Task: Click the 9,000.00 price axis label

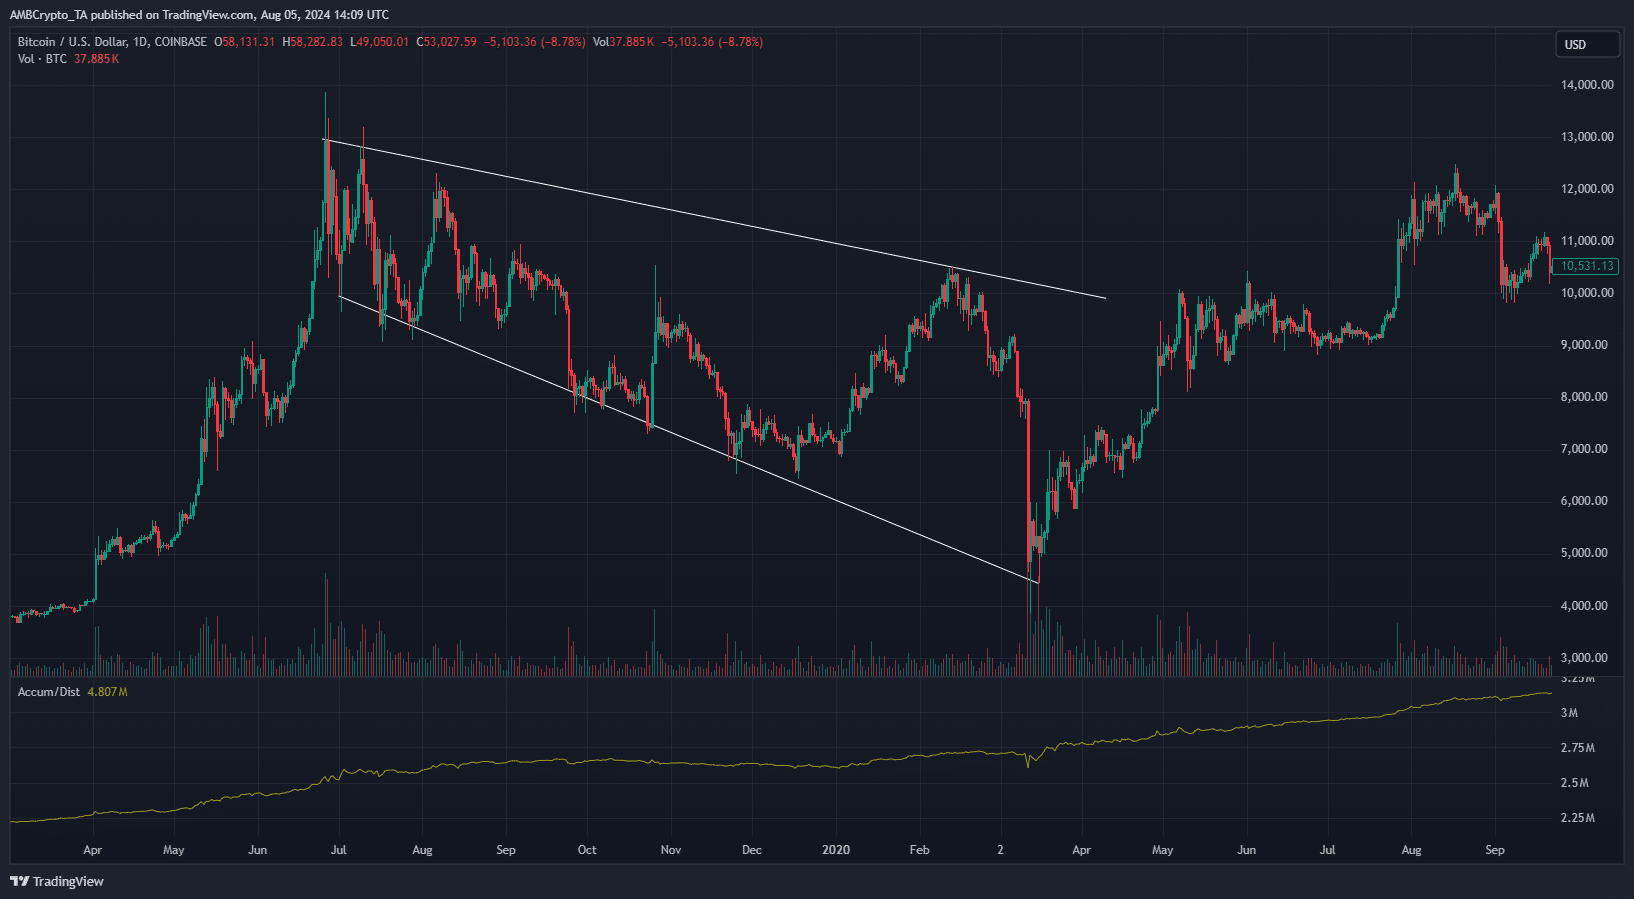Action: (x=1584, y=345)
